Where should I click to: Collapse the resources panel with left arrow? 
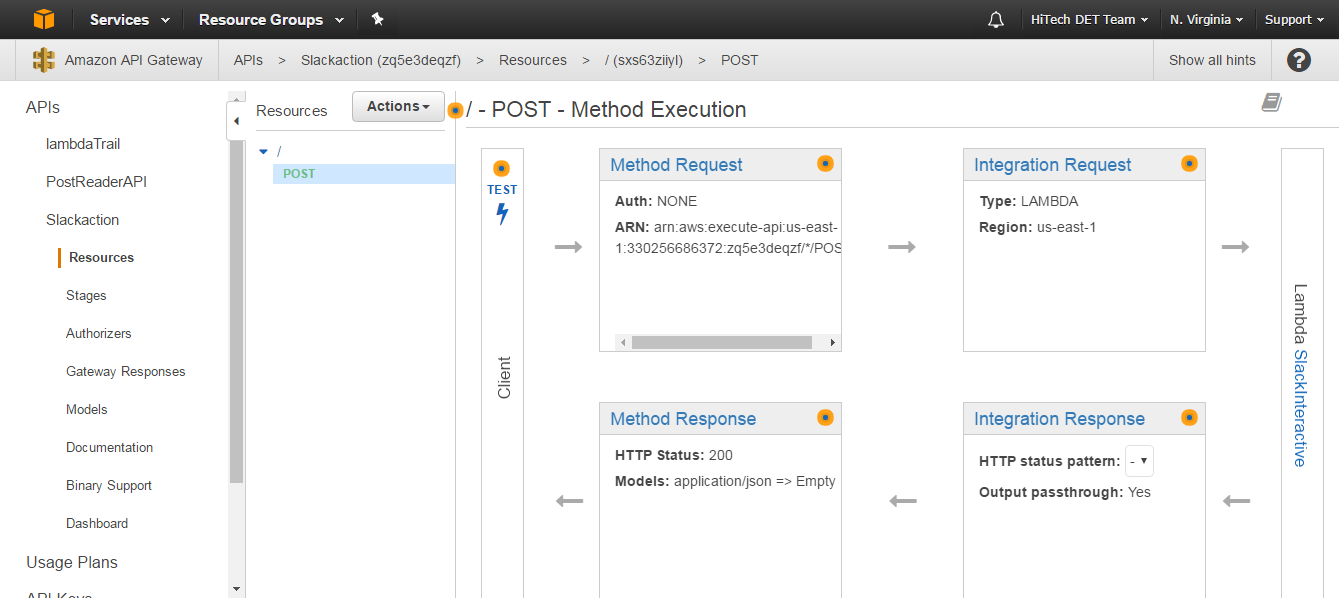pyautogui.click(x=236, y=121)
